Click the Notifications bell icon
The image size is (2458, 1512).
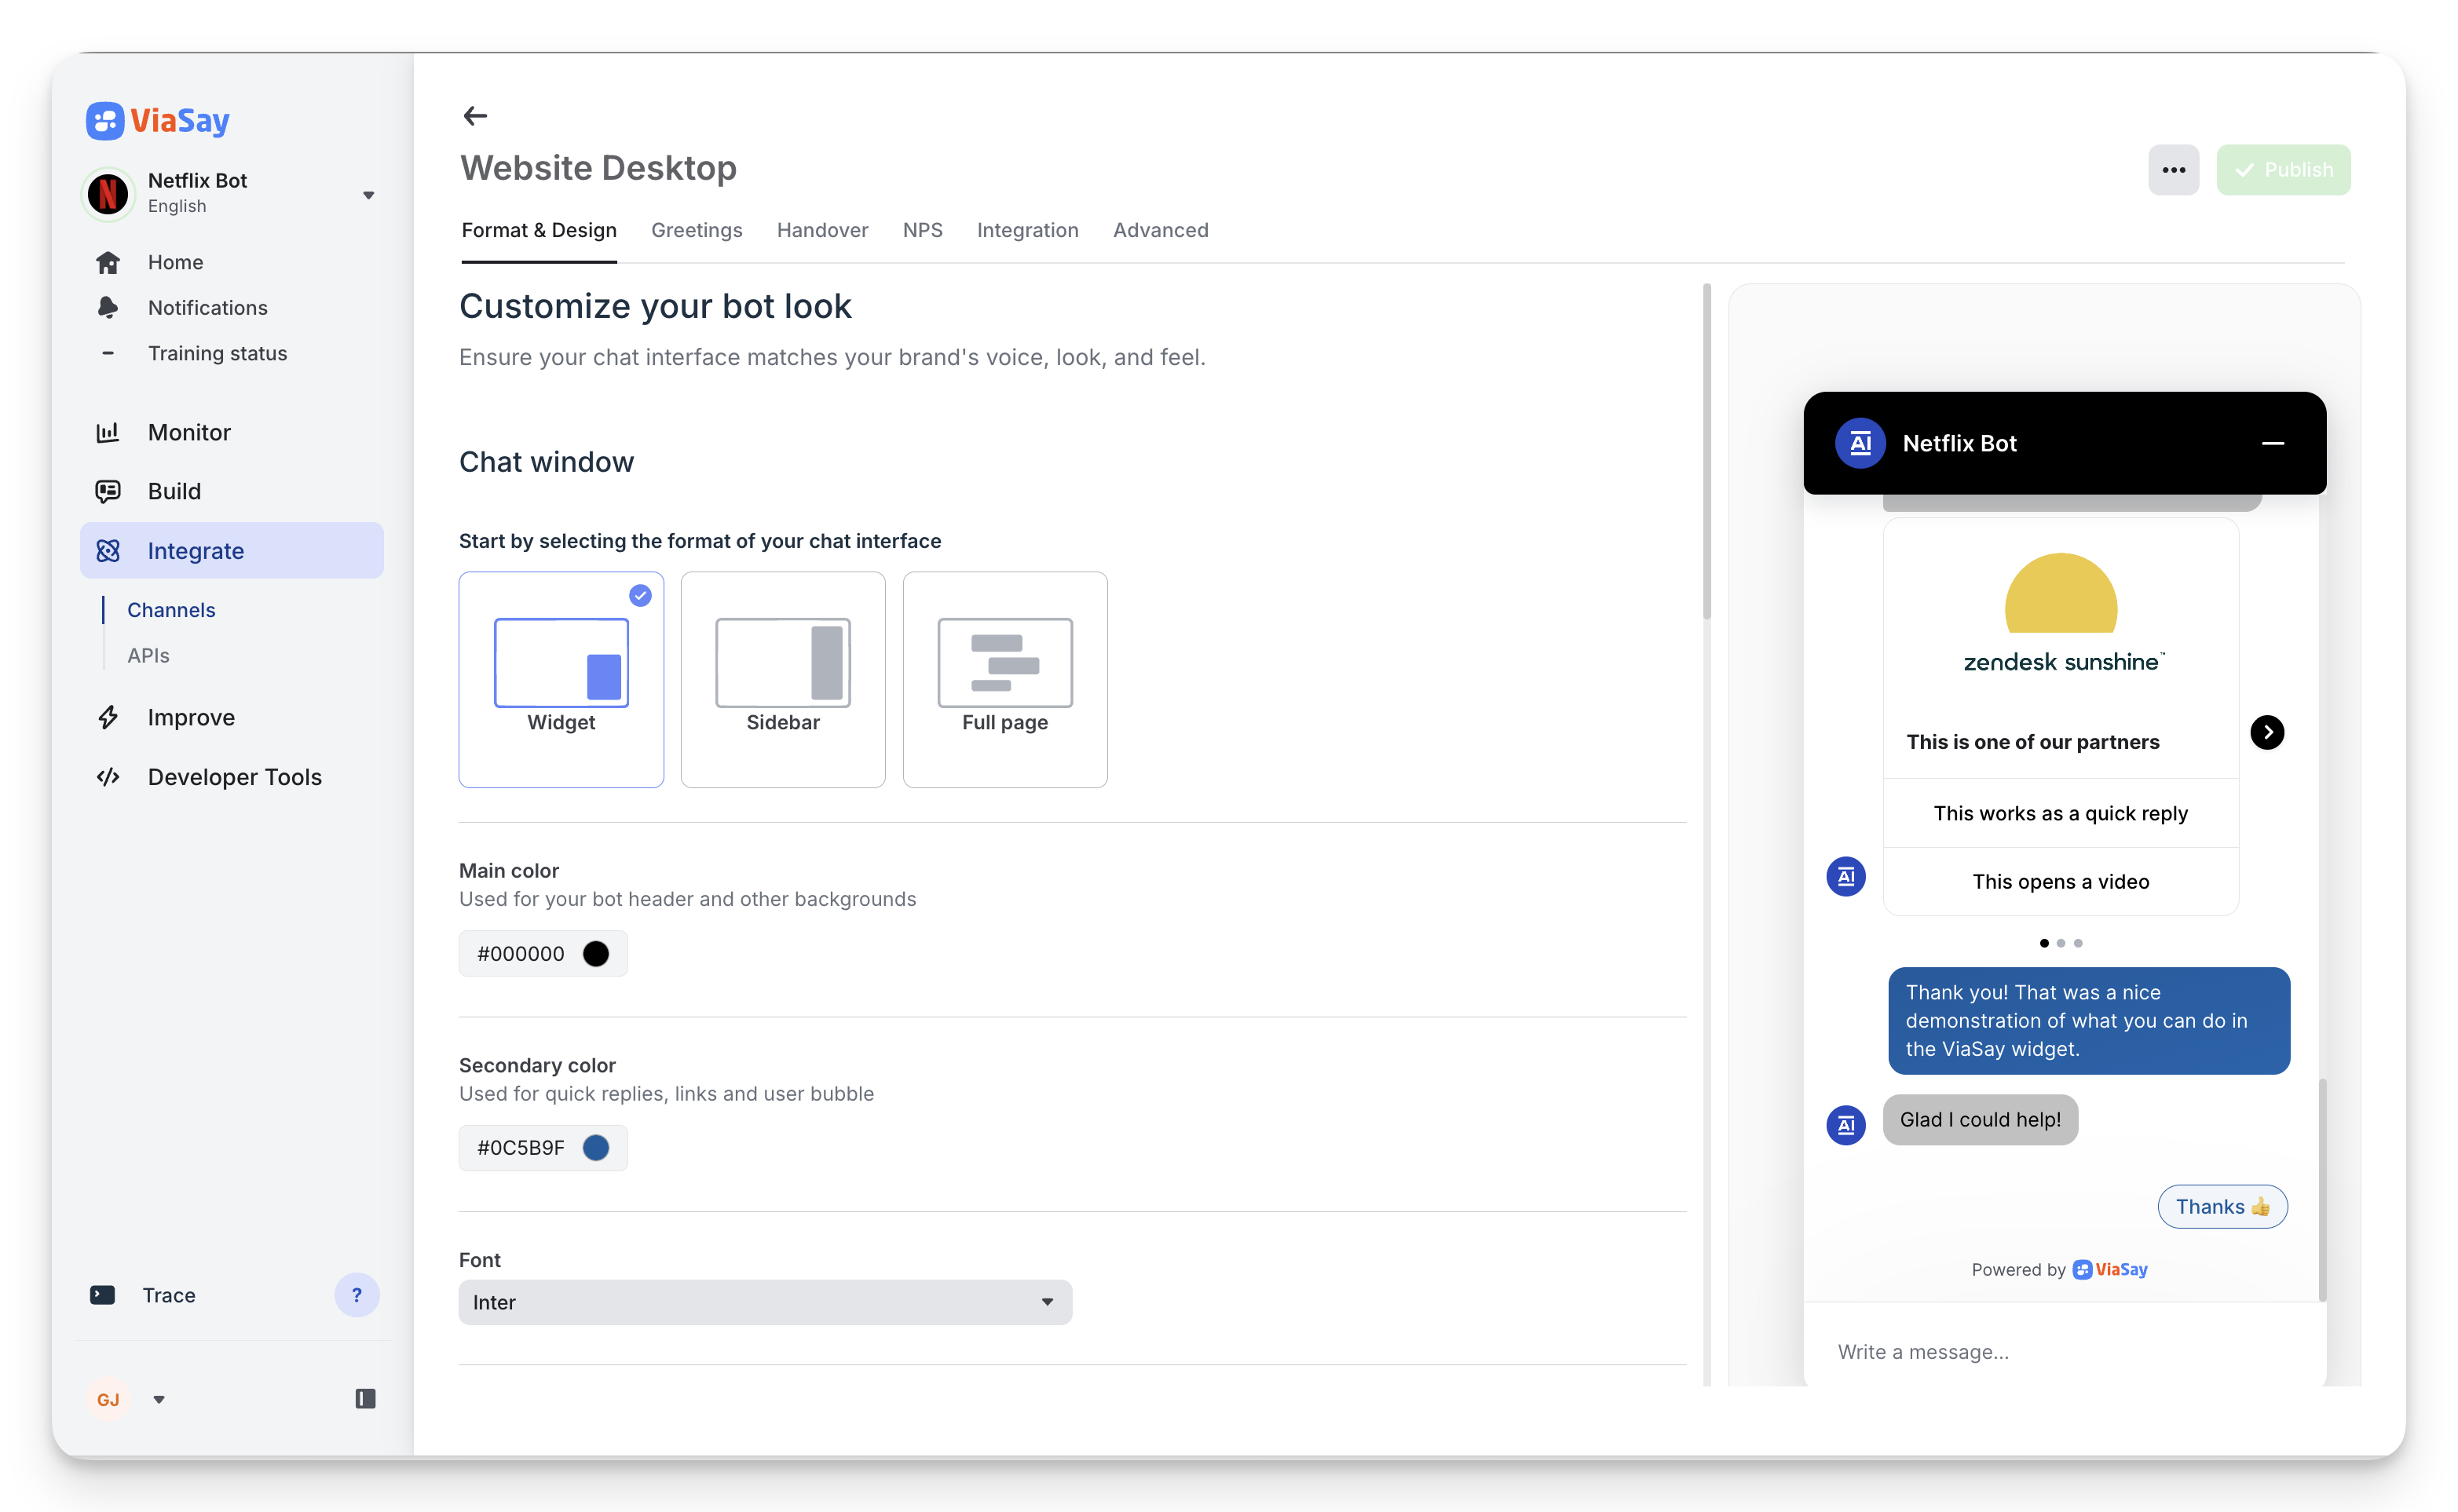pyautogui.click(x=108, y=308)
